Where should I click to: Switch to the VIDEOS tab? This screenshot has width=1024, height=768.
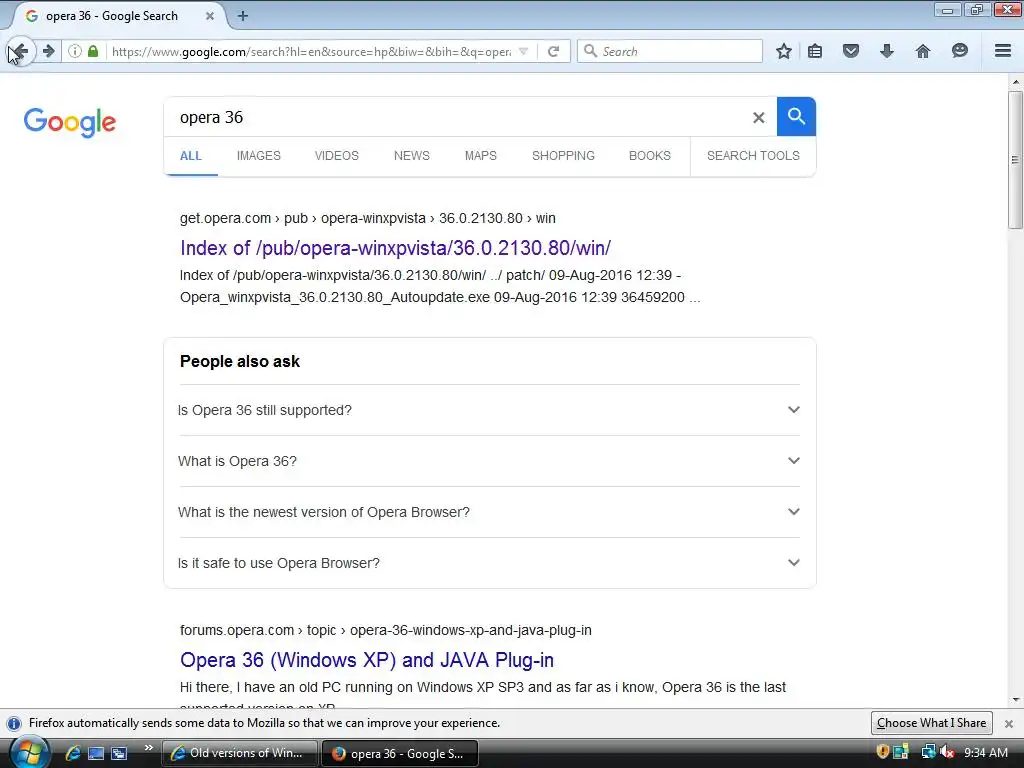point(337,156)
